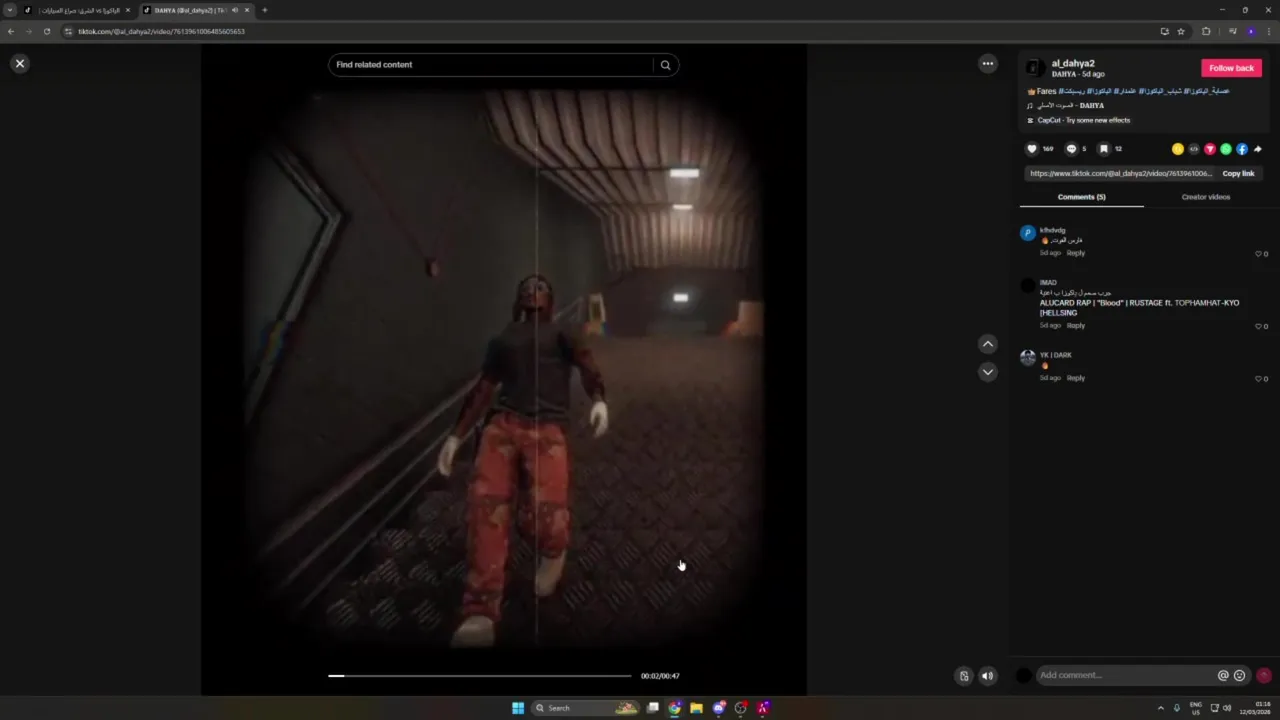Toggle the auto-scroll icon beside volume
Viewport: 1280px width, 720px height.
[x=963, y=676]
